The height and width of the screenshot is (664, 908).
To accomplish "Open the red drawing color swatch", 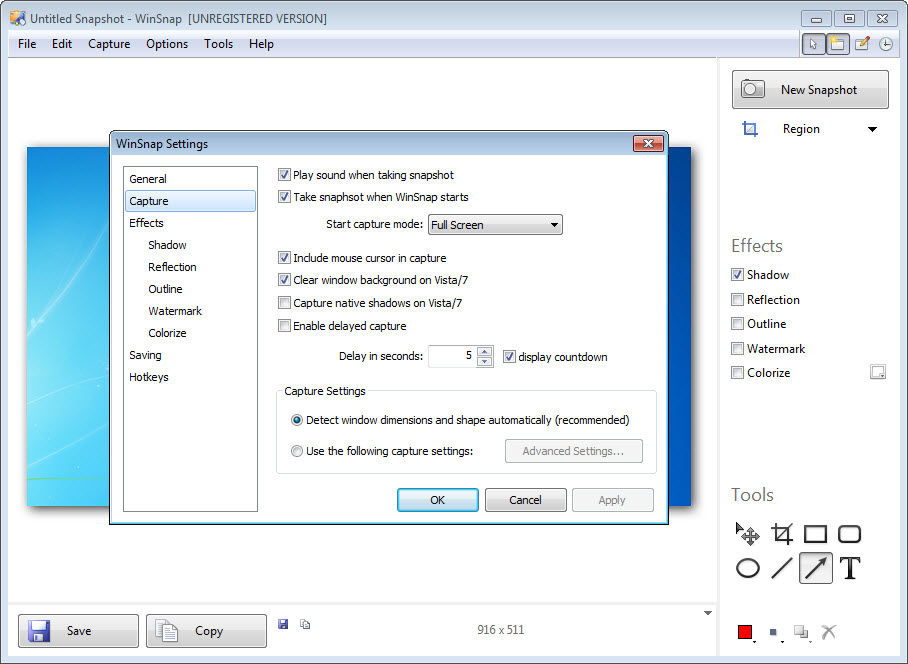I will pyautogui.click(x=745, y=632).
